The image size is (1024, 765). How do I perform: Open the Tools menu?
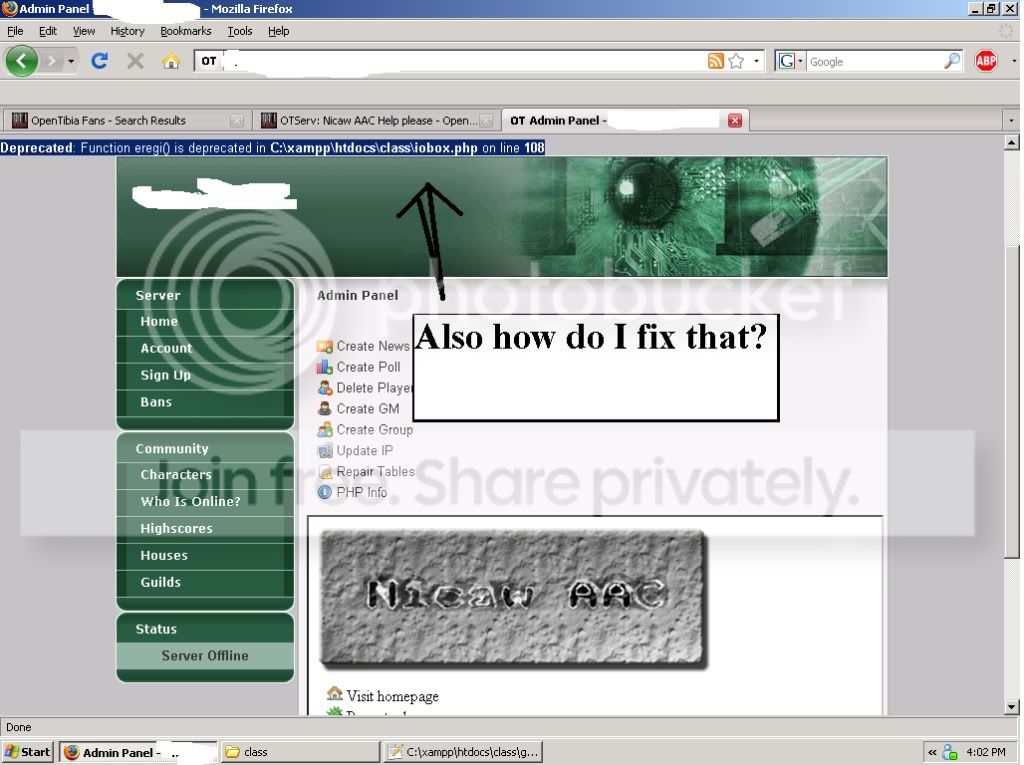pos(240,31)
